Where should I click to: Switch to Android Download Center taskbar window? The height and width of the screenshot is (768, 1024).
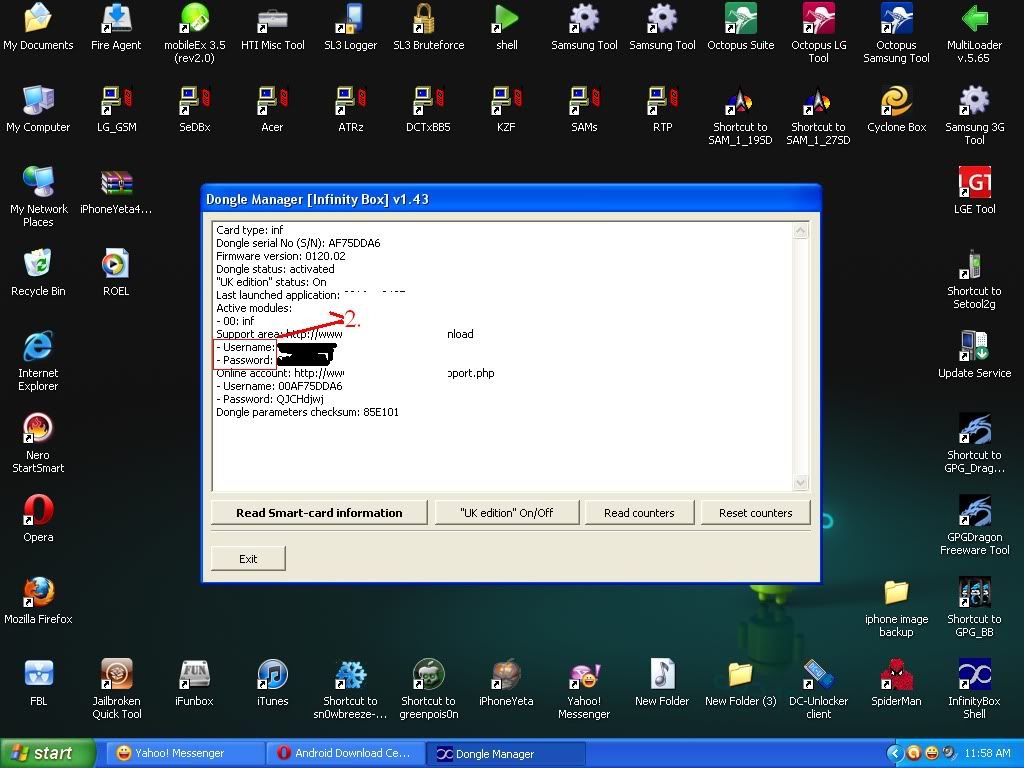[x=345, y=753]
